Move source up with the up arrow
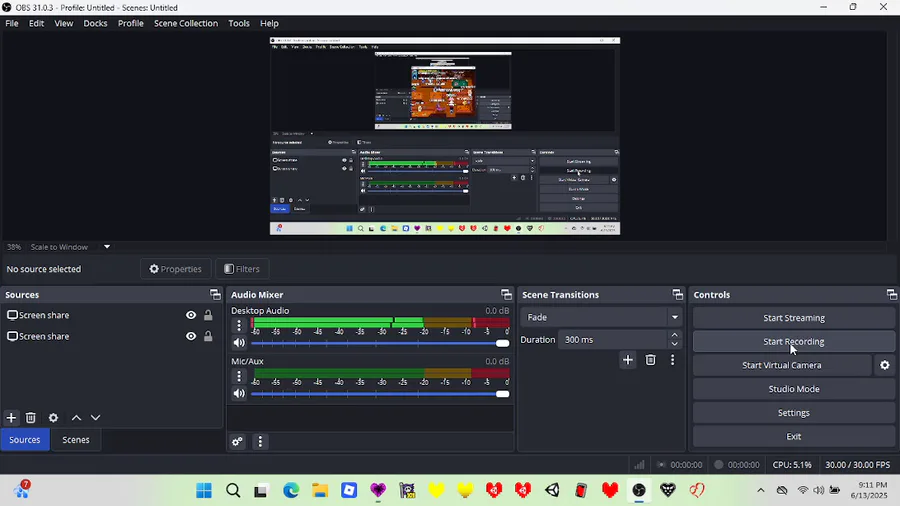Screen dimensions: 900x506 [76, 418]
